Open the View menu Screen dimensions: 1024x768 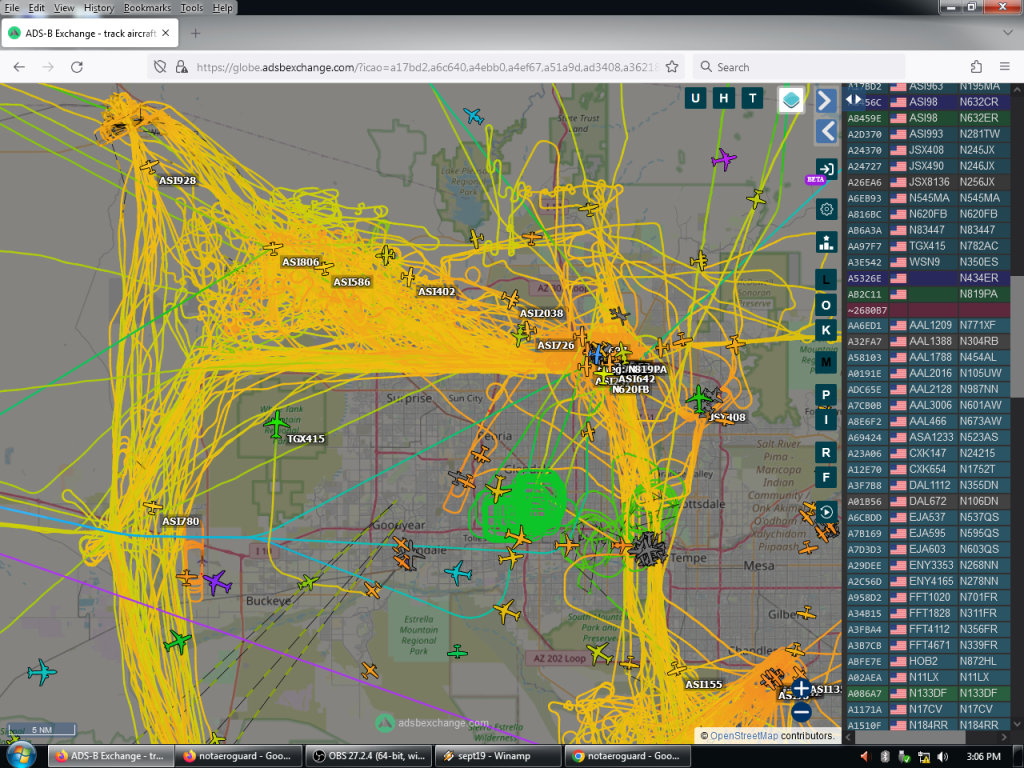point(64,8)
